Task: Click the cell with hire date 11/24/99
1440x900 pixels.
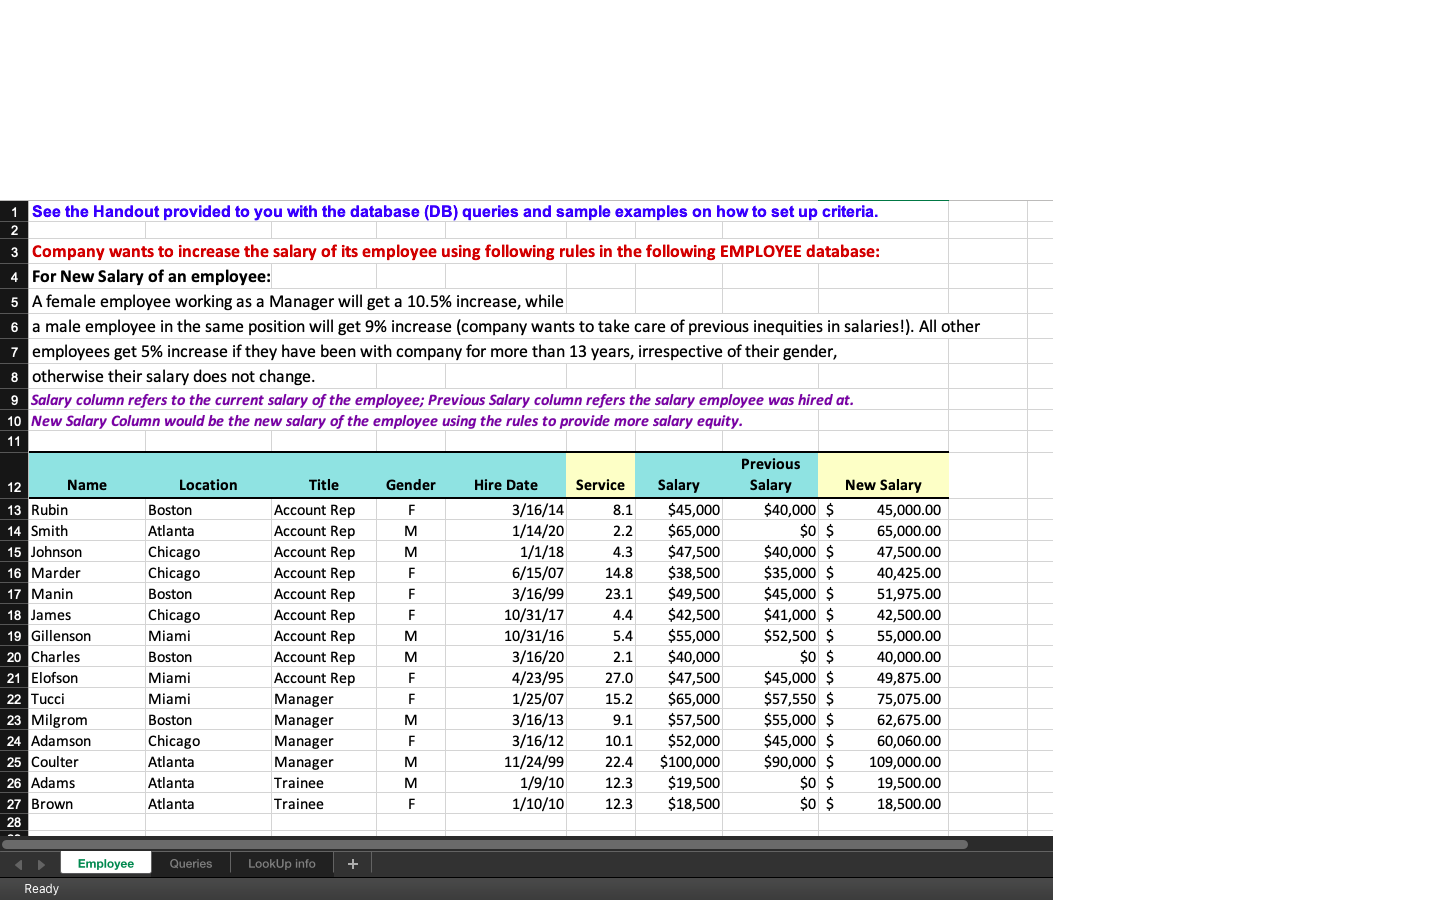Action: pyautogui.click(x=506, y=761)
